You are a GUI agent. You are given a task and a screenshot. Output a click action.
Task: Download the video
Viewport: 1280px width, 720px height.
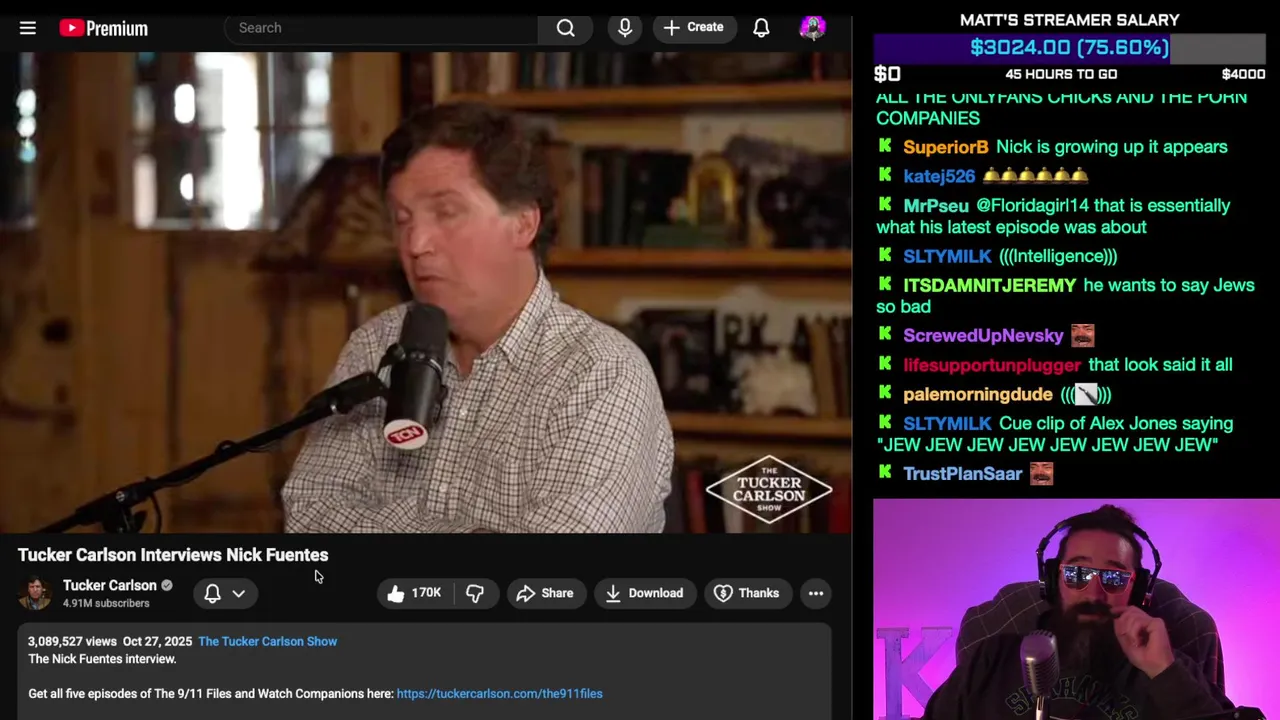click(645, 593)
